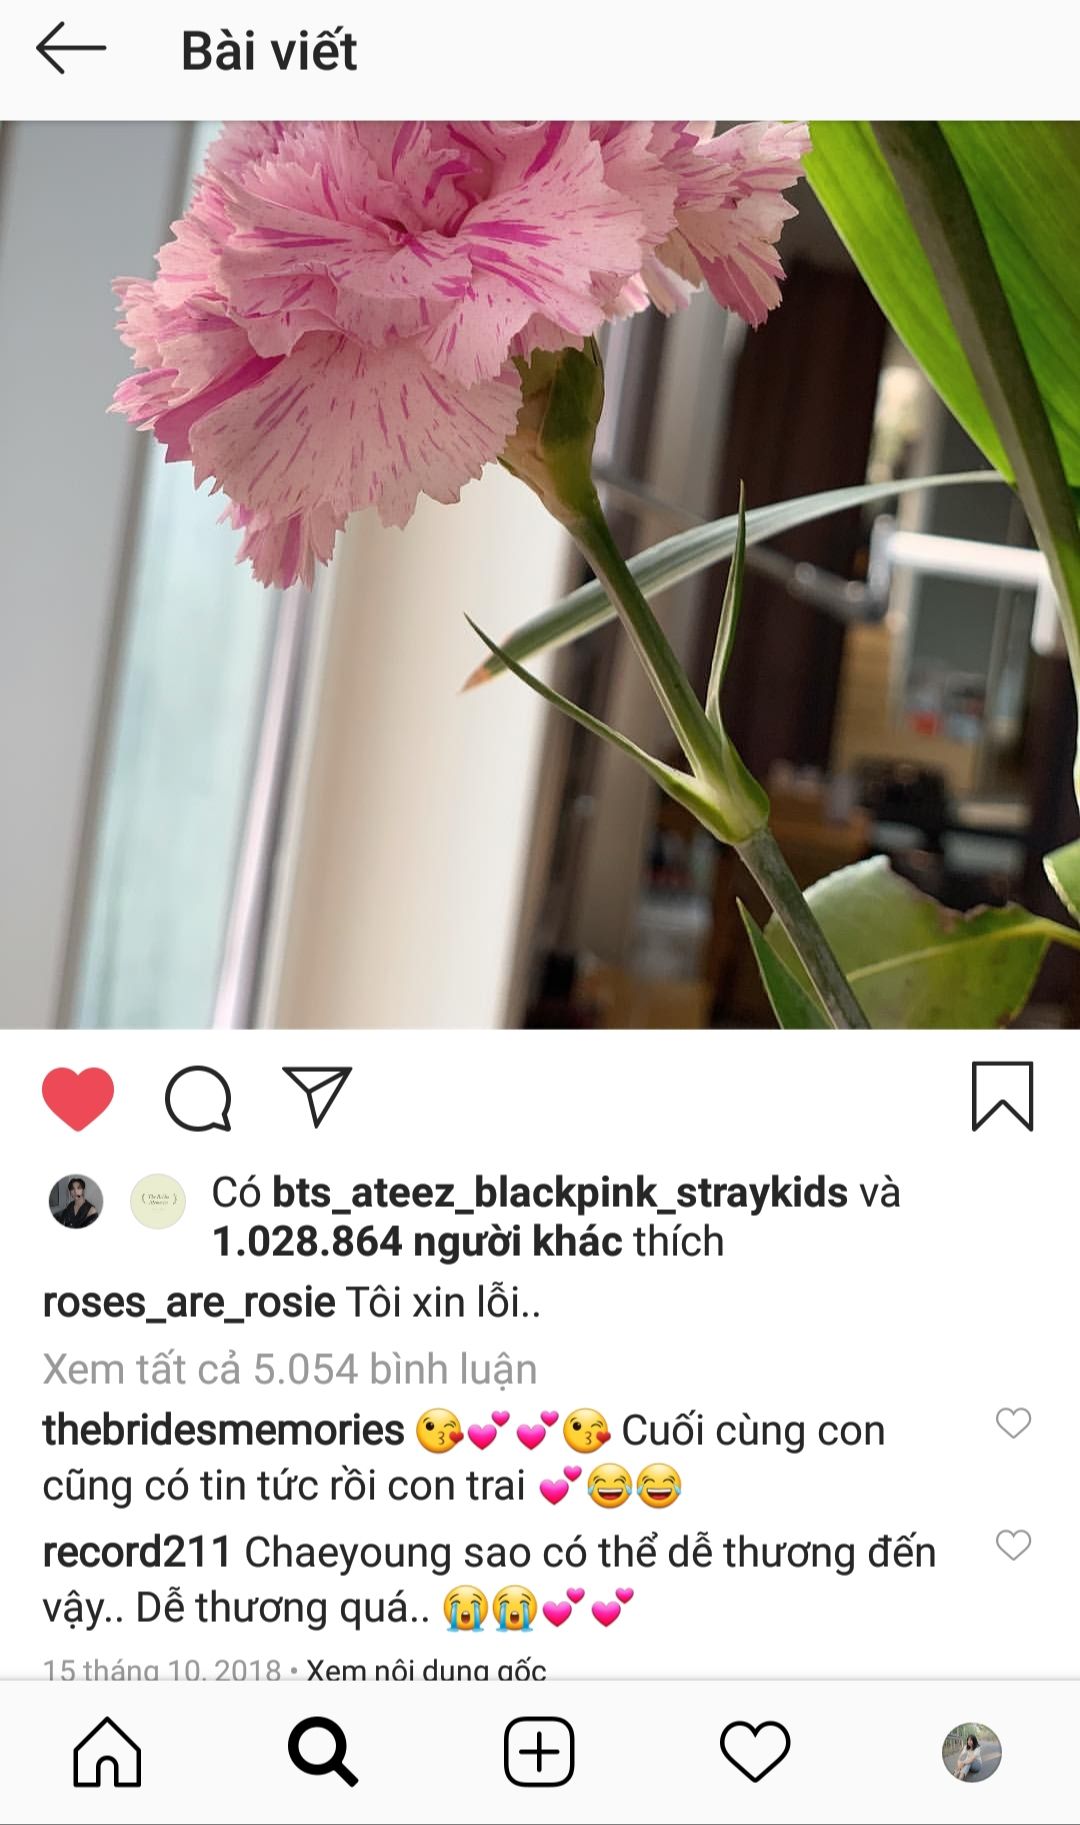Expand all 5.054 comments
Image resolution: width=1080 pixels, height=1825 pixels.
pos(290,1369)
